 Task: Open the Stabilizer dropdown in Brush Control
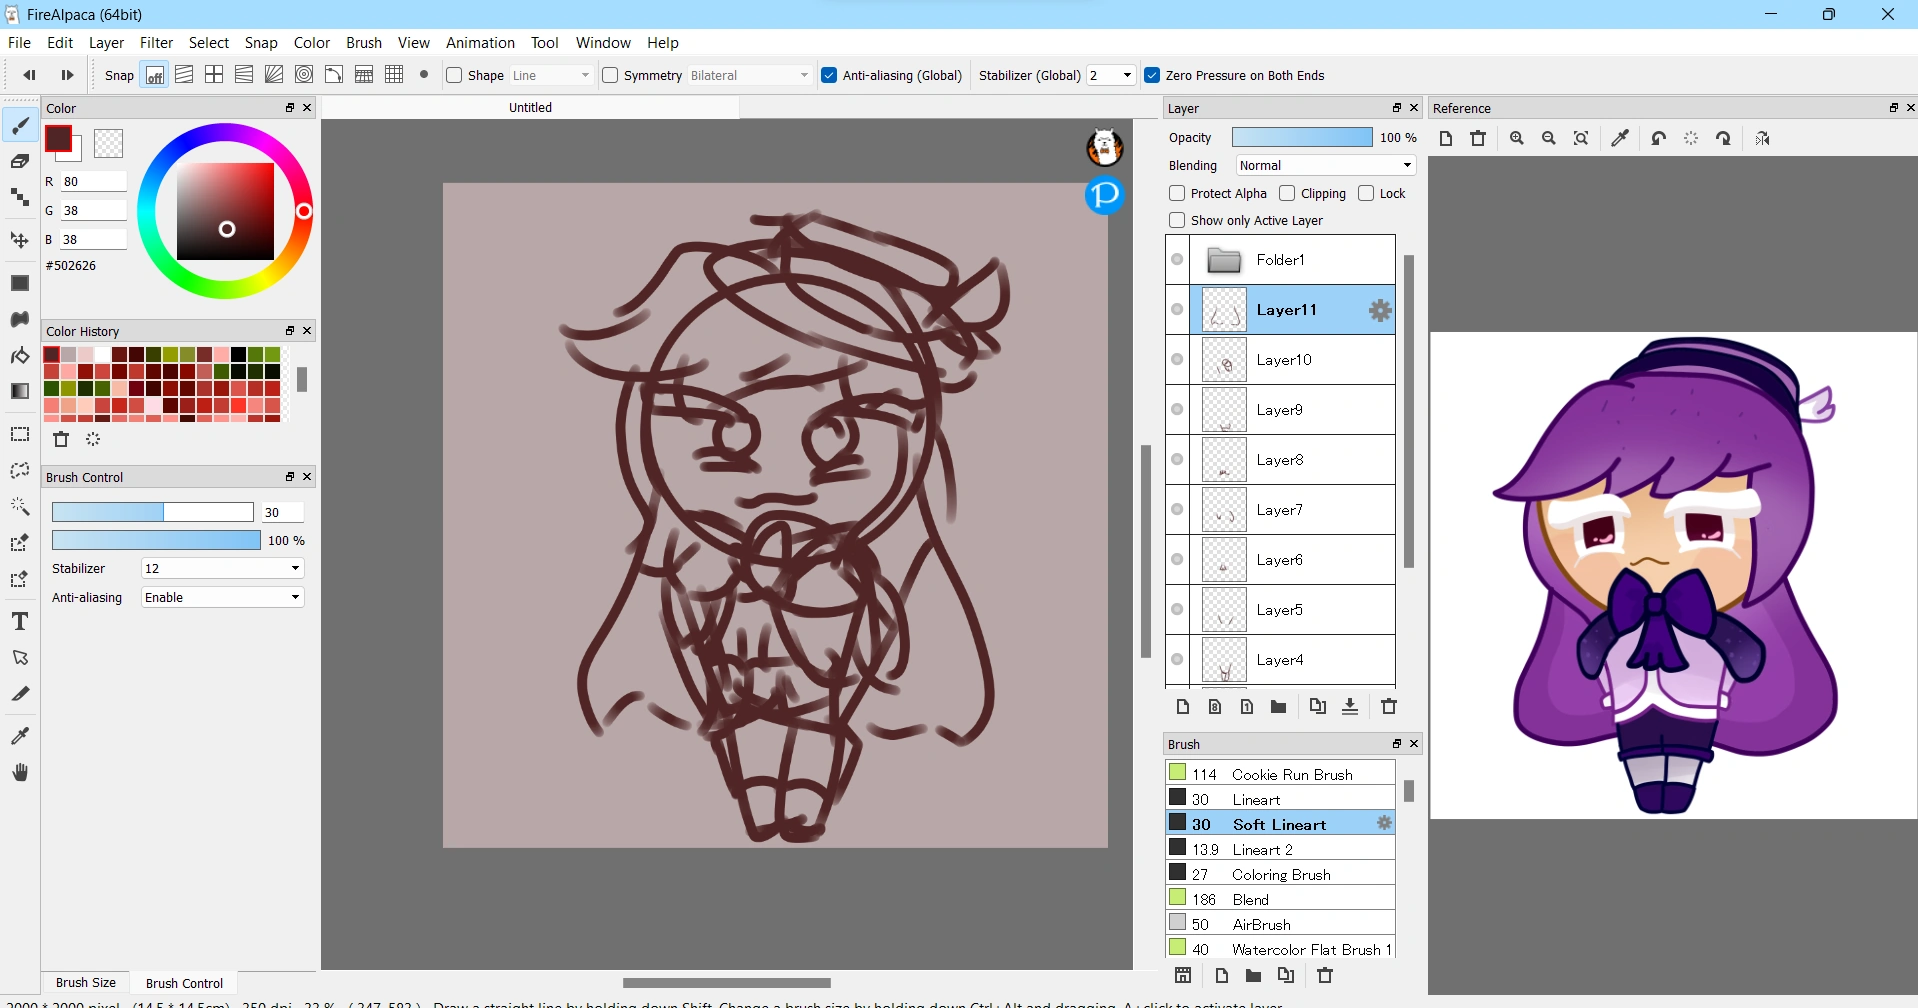pos(294,568)
